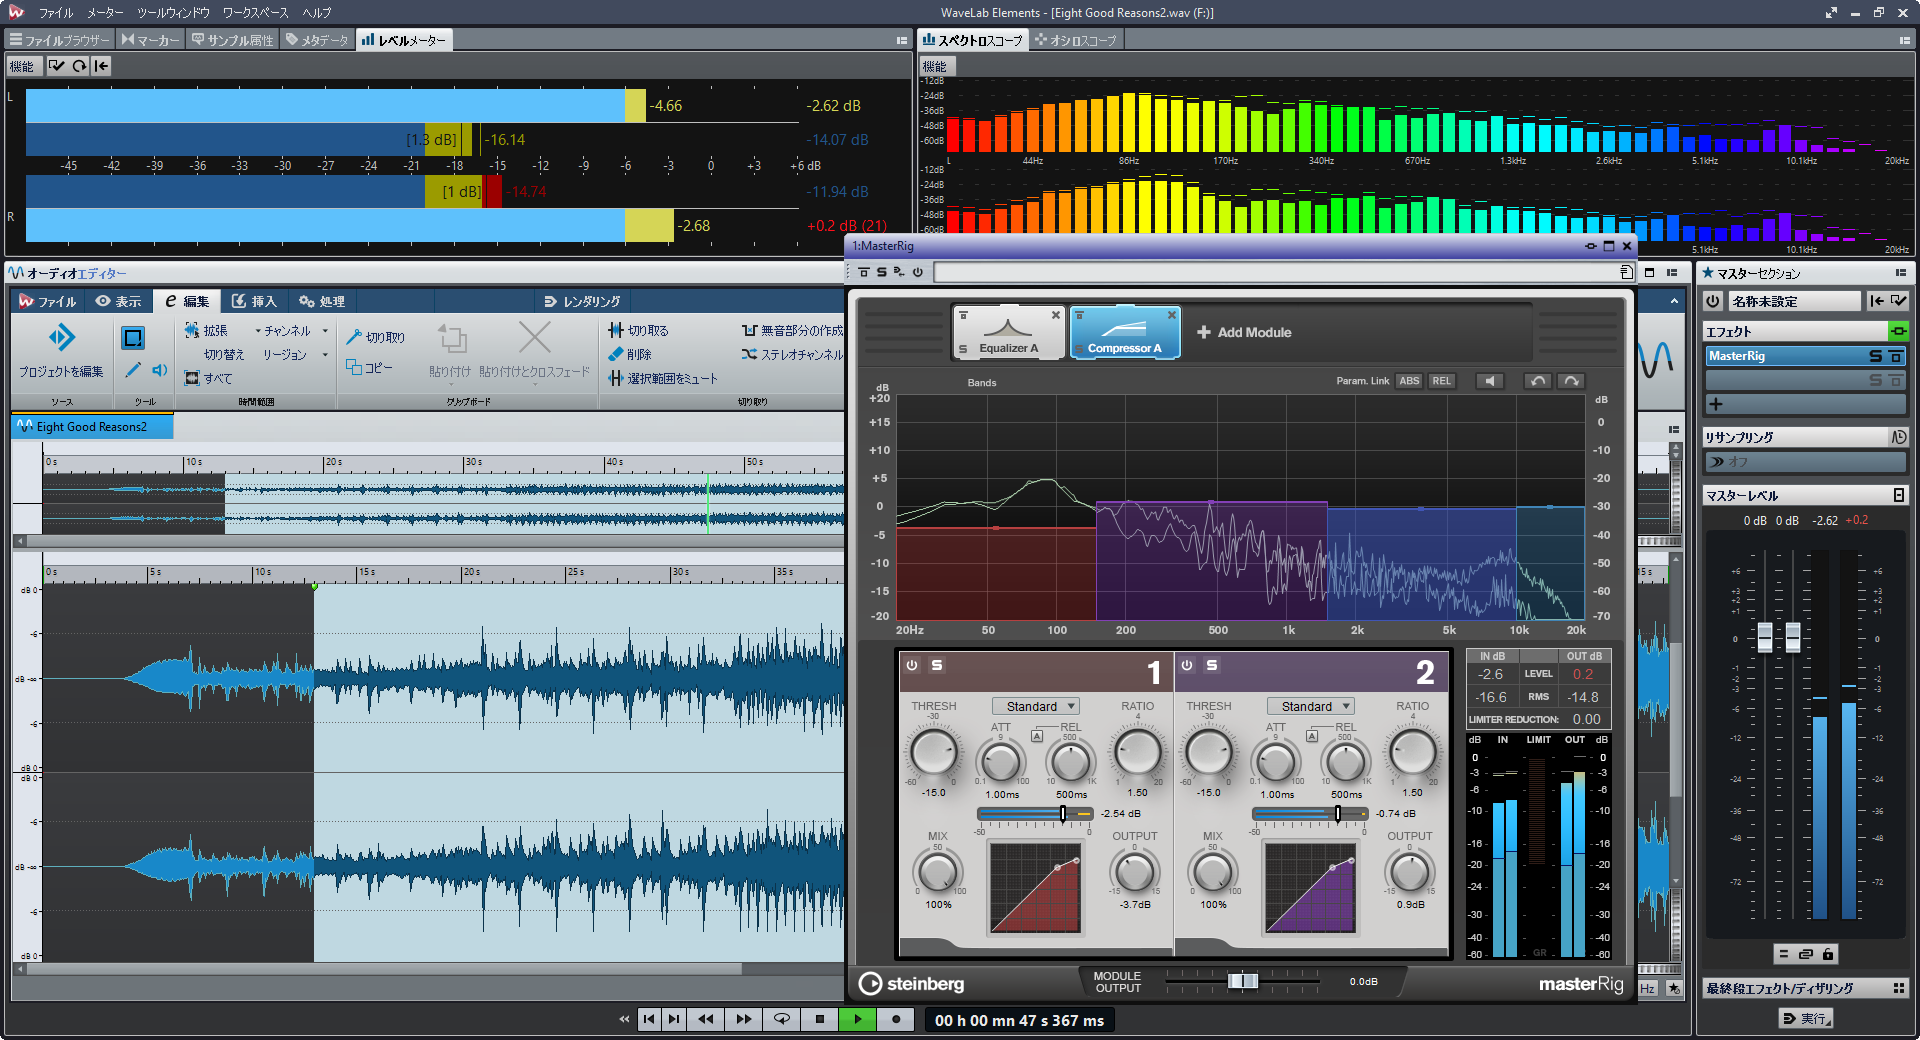Viewport: 1920px width, 1040px height.
Task: Toggle auto release A on band 1
Action: 1037,736
